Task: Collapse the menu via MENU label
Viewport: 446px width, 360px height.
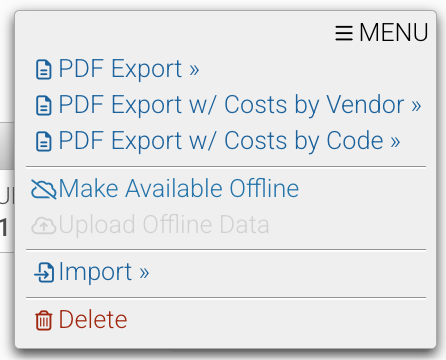Action: point(394,33)
